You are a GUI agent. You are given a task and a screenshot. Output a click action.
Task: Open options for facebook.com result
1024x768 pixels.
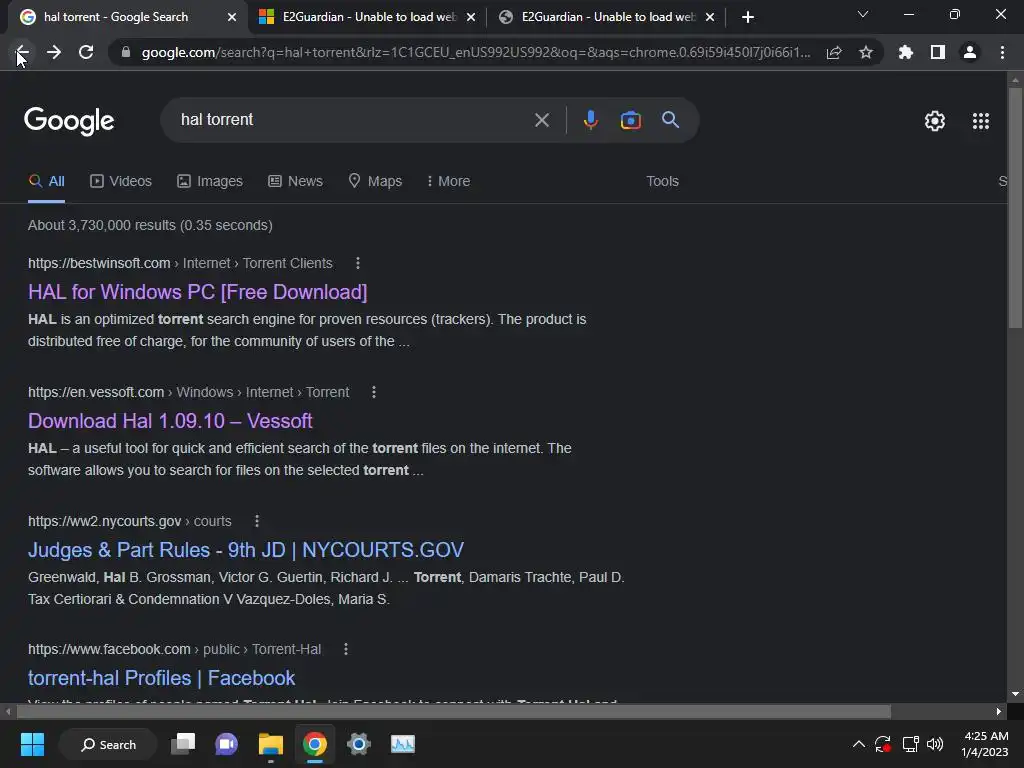(x=345, y=649)
